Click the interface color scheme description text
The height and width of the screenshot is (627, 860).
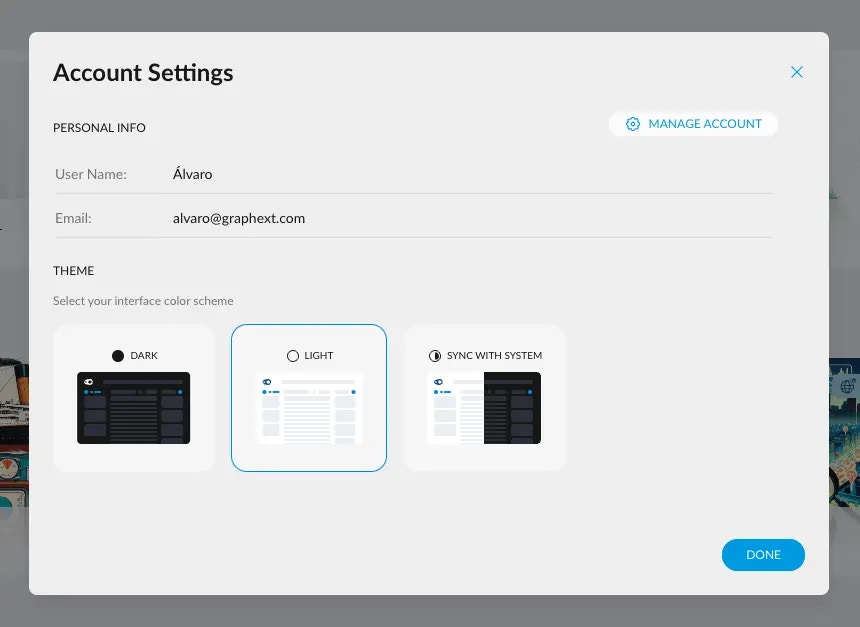click(x=144, y=300)
